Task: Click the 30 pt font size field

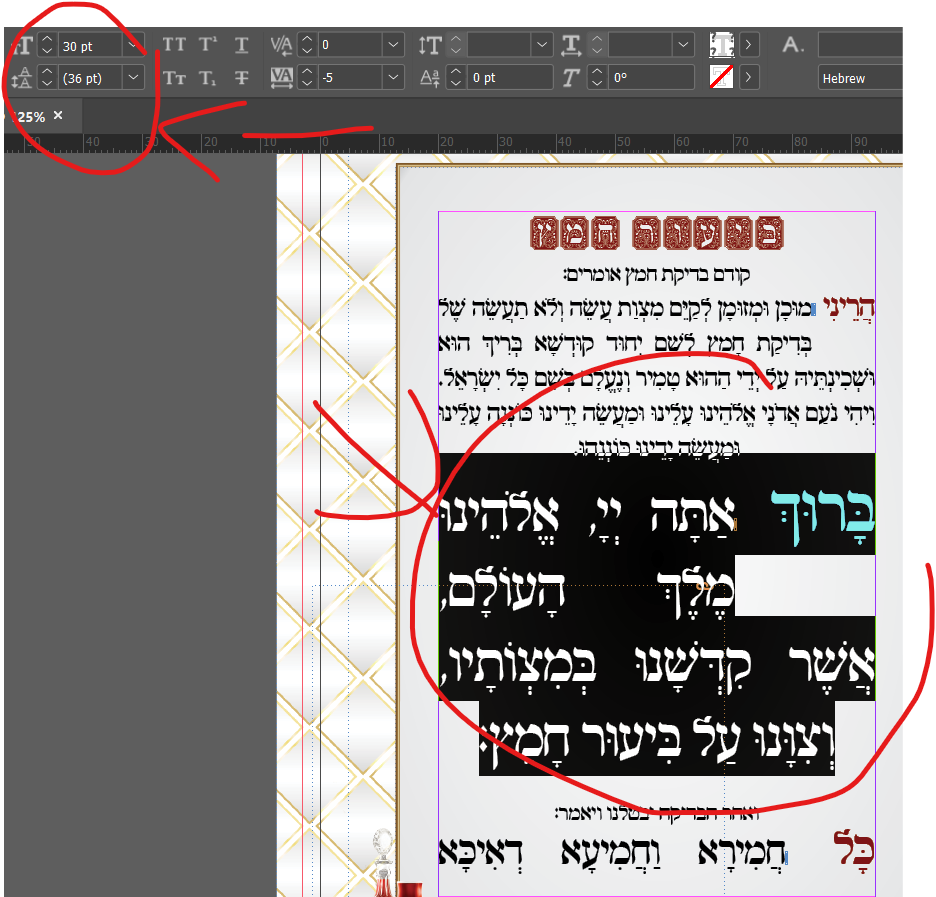Action: (91, 46)
